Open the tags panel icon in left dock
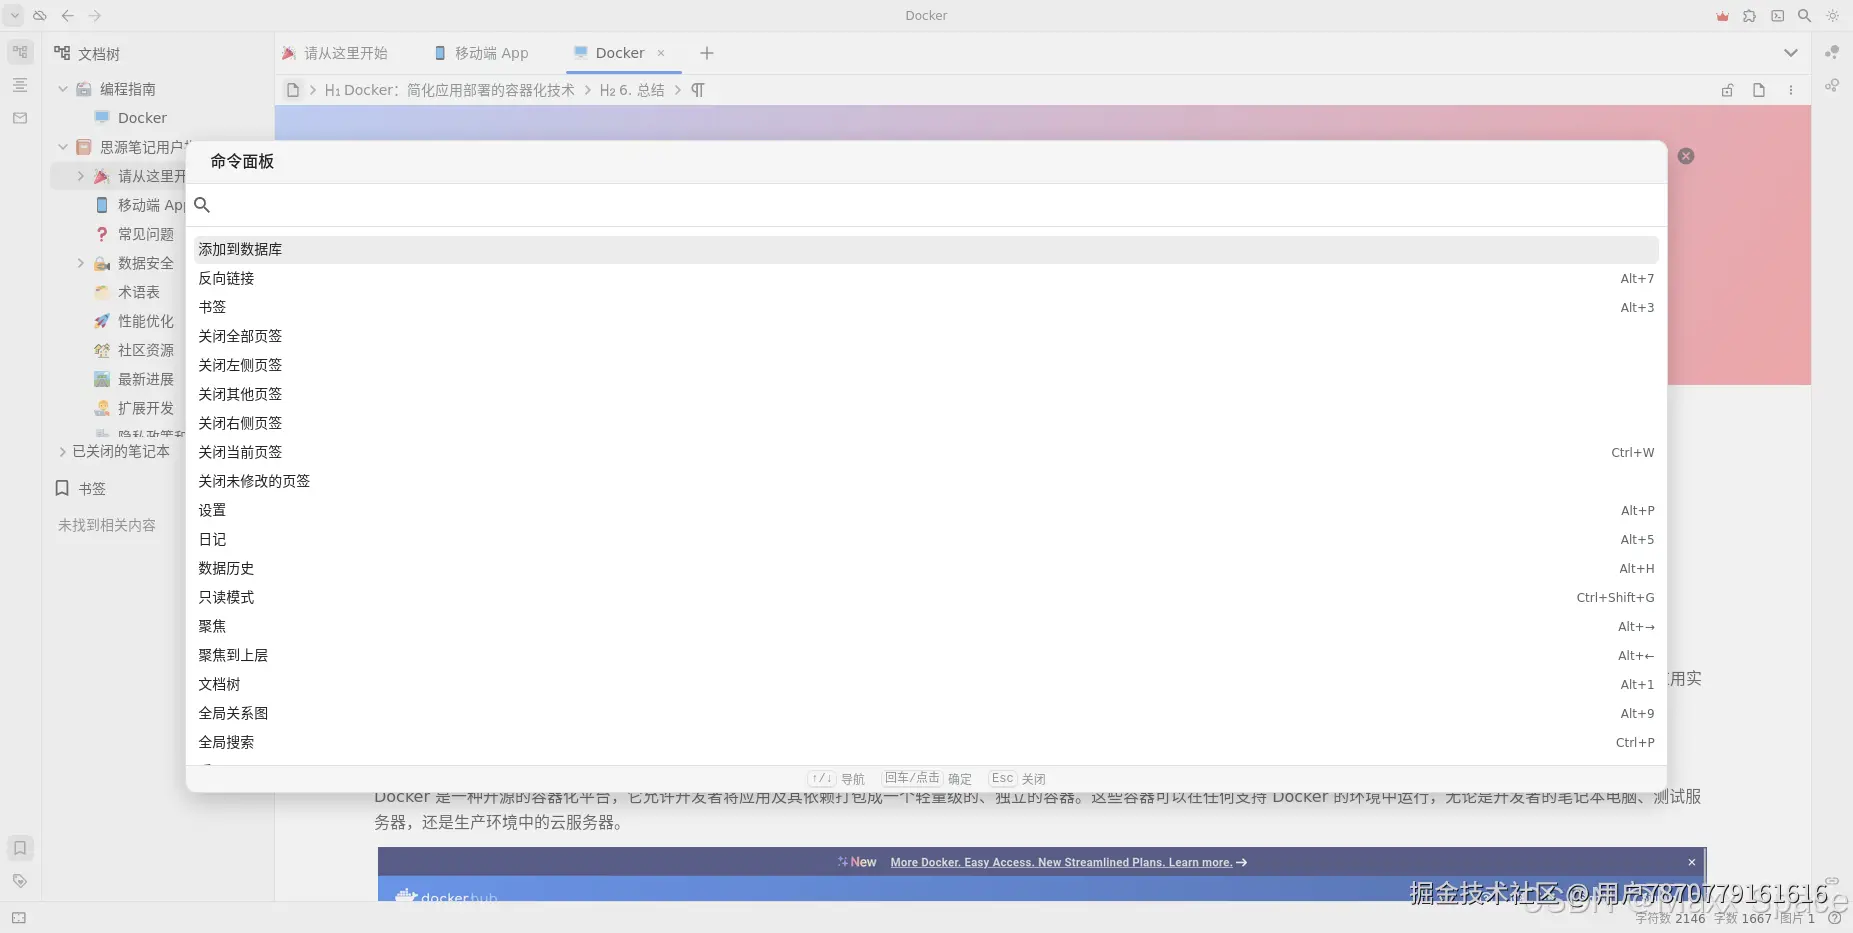 pyautogui.click(x=20, y=881)
